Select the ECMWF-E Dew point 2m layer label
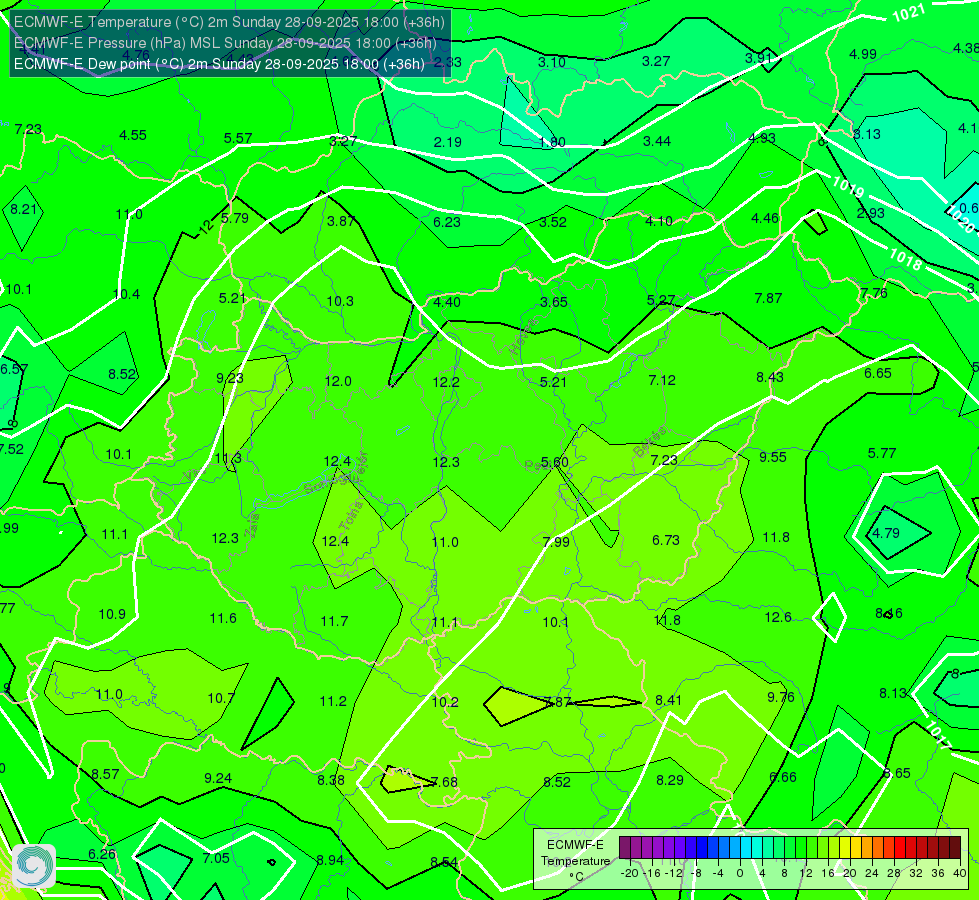979x900 pixels. [x=219, y=64]
